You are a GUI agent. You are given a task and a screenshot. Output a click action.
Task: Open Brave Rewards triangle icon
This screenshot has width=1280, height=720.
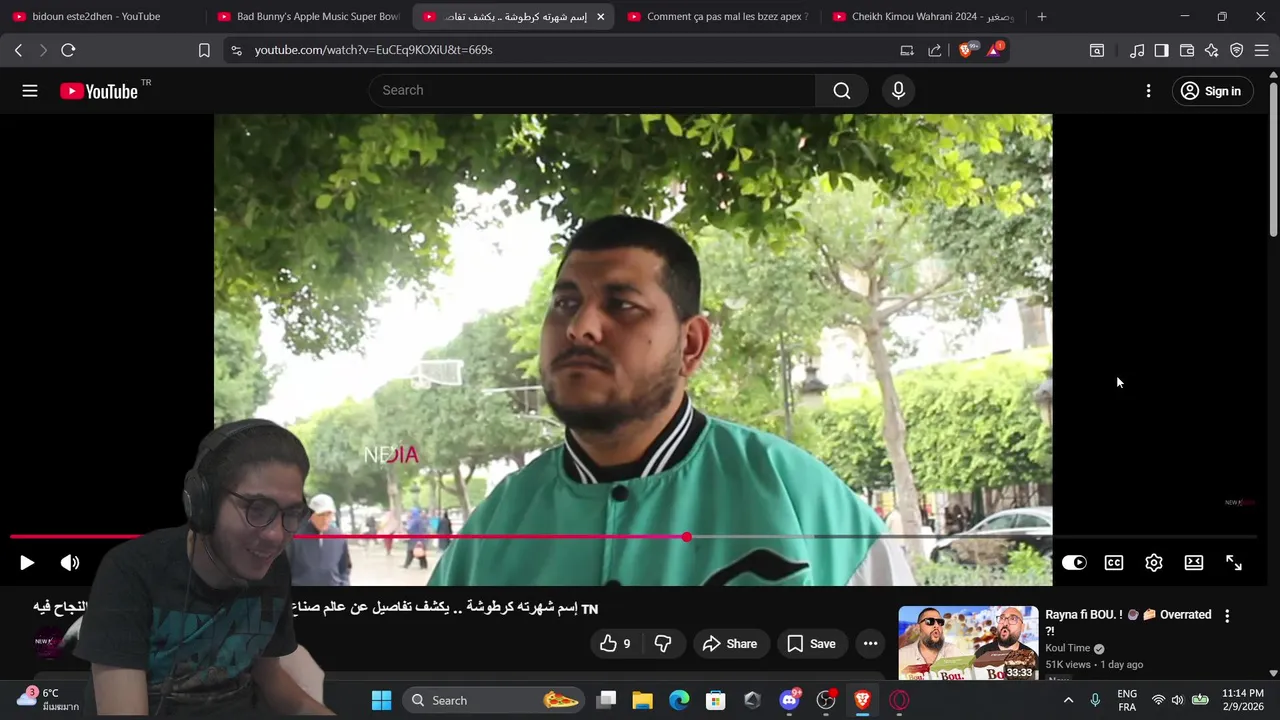pyautogui.click(x=994, y=50)
